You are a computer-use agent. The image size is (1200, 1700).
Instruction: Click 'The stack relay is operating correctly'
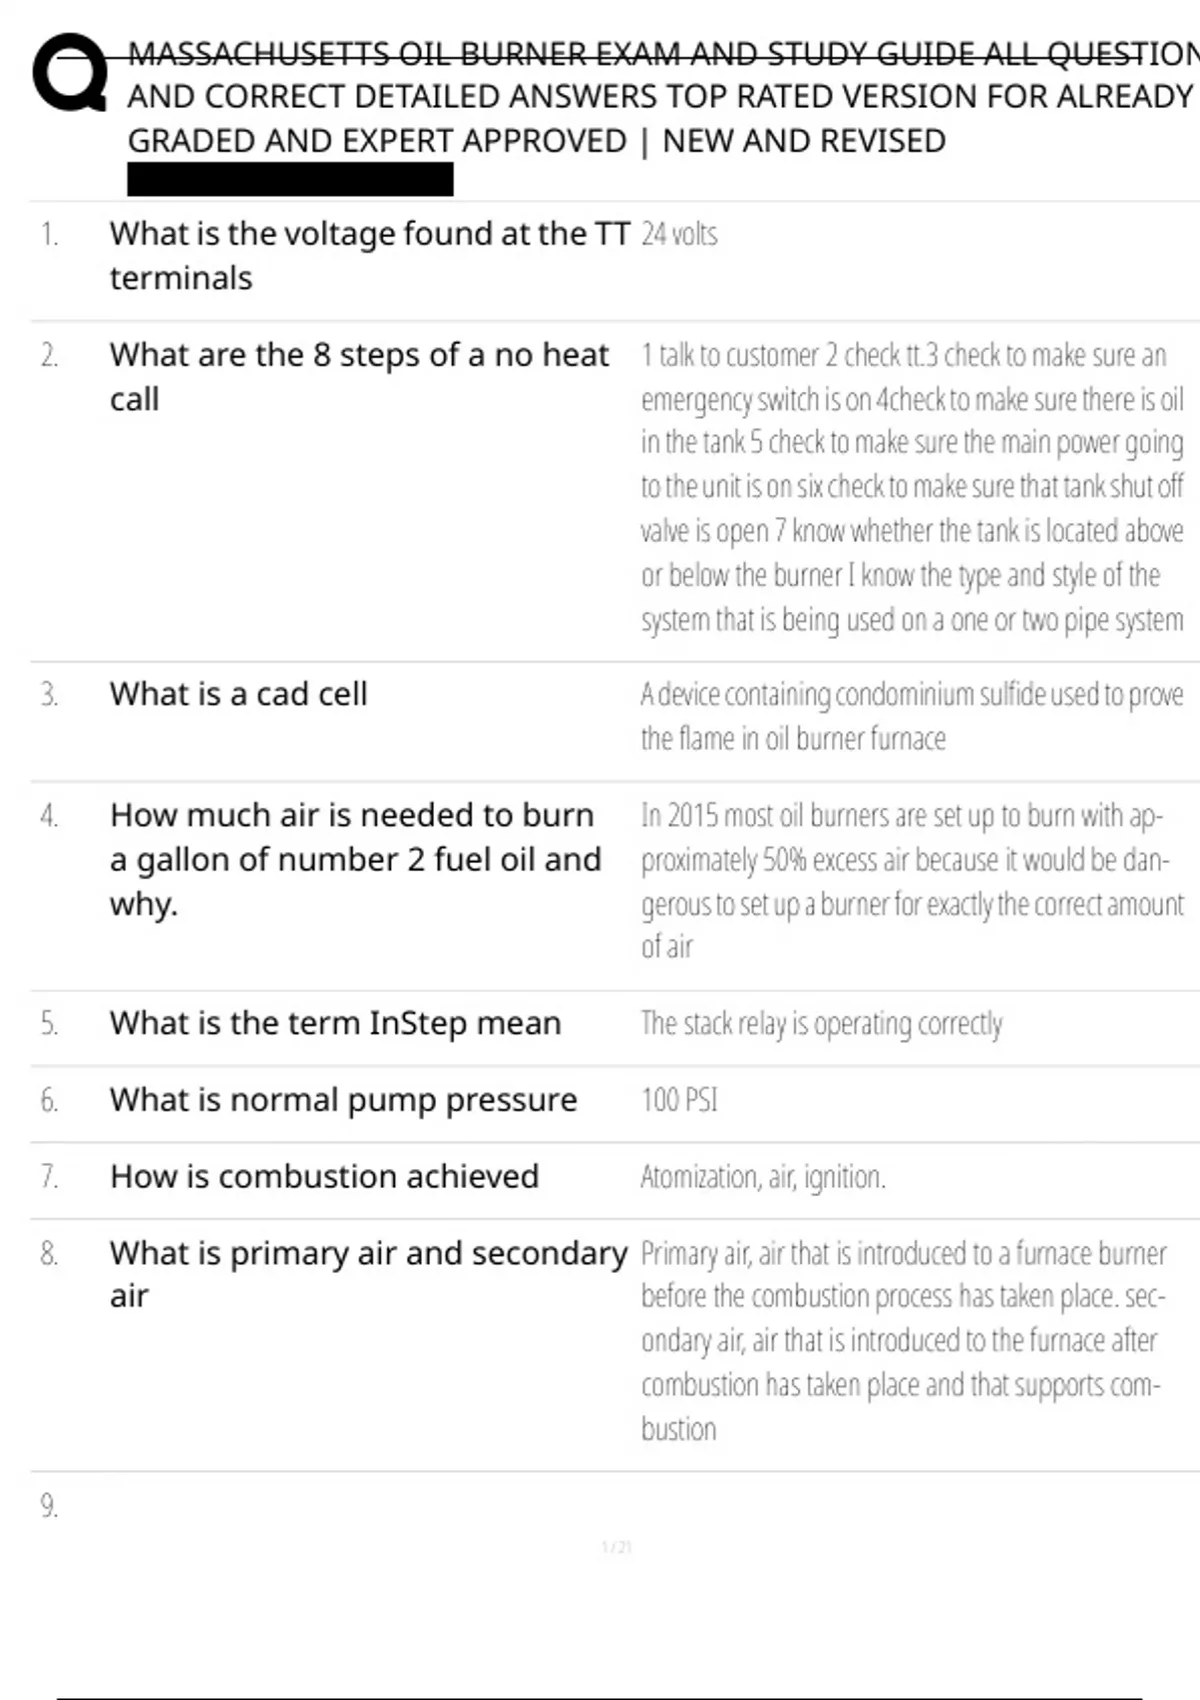coord(821,1023)
